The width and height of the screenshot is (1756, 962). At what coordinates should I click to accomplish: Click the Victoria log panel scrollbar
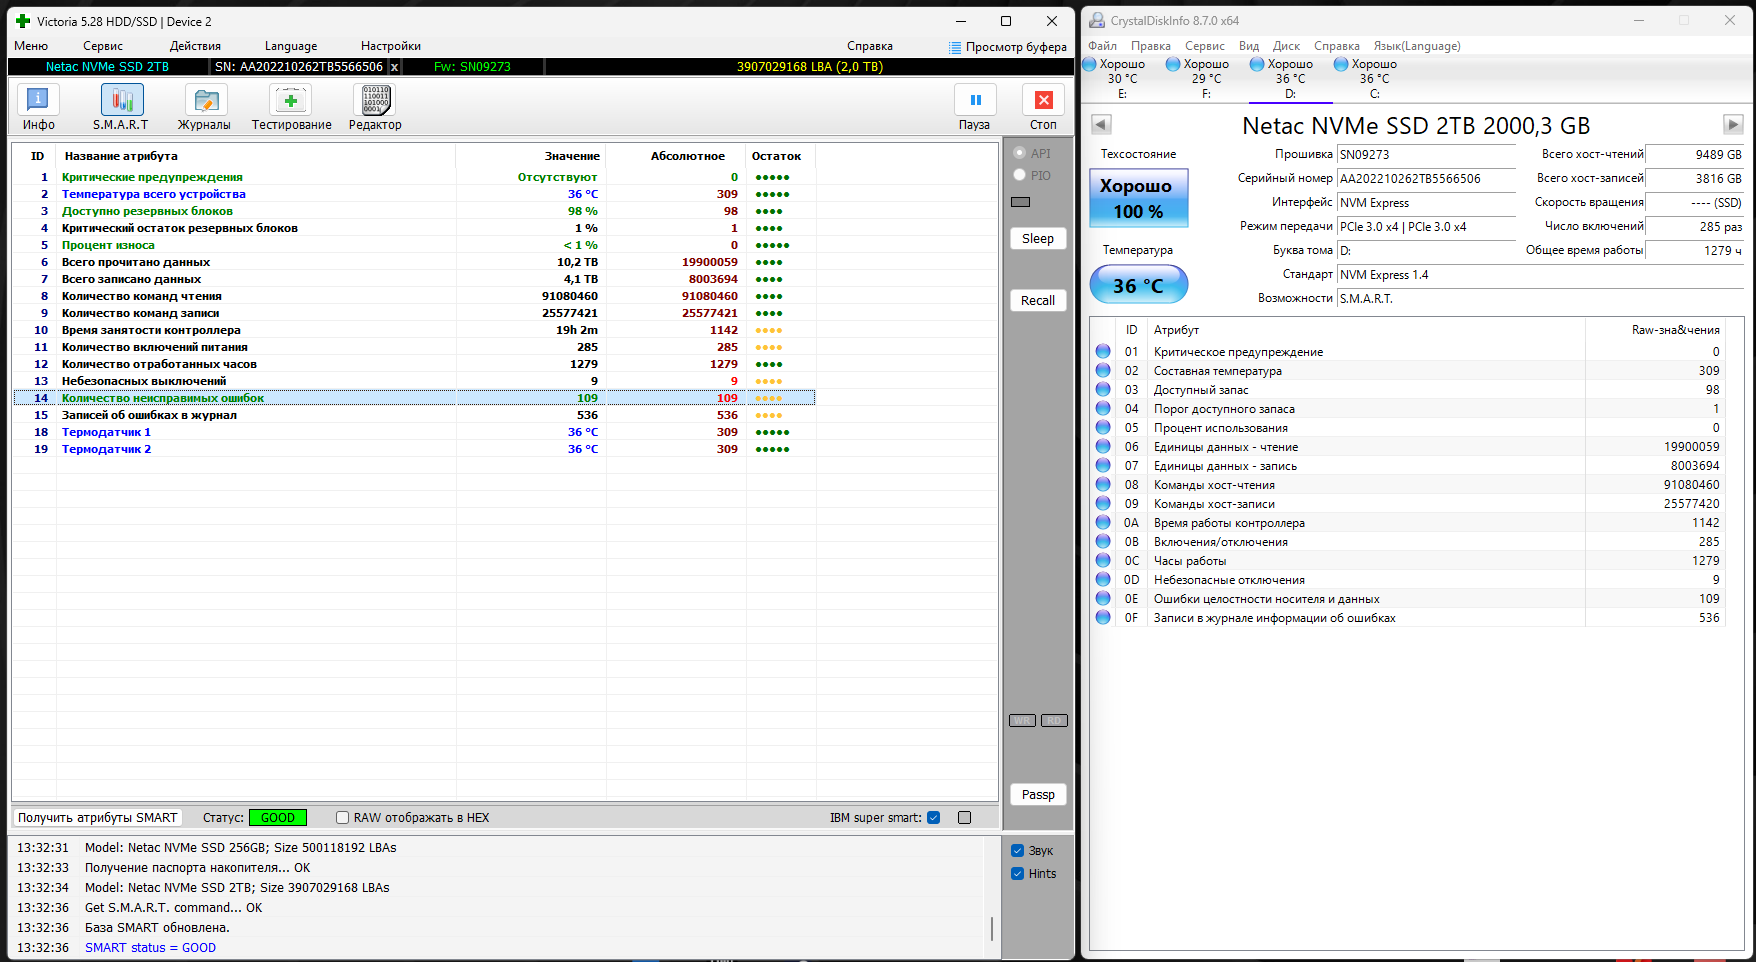tap(992, 929)
